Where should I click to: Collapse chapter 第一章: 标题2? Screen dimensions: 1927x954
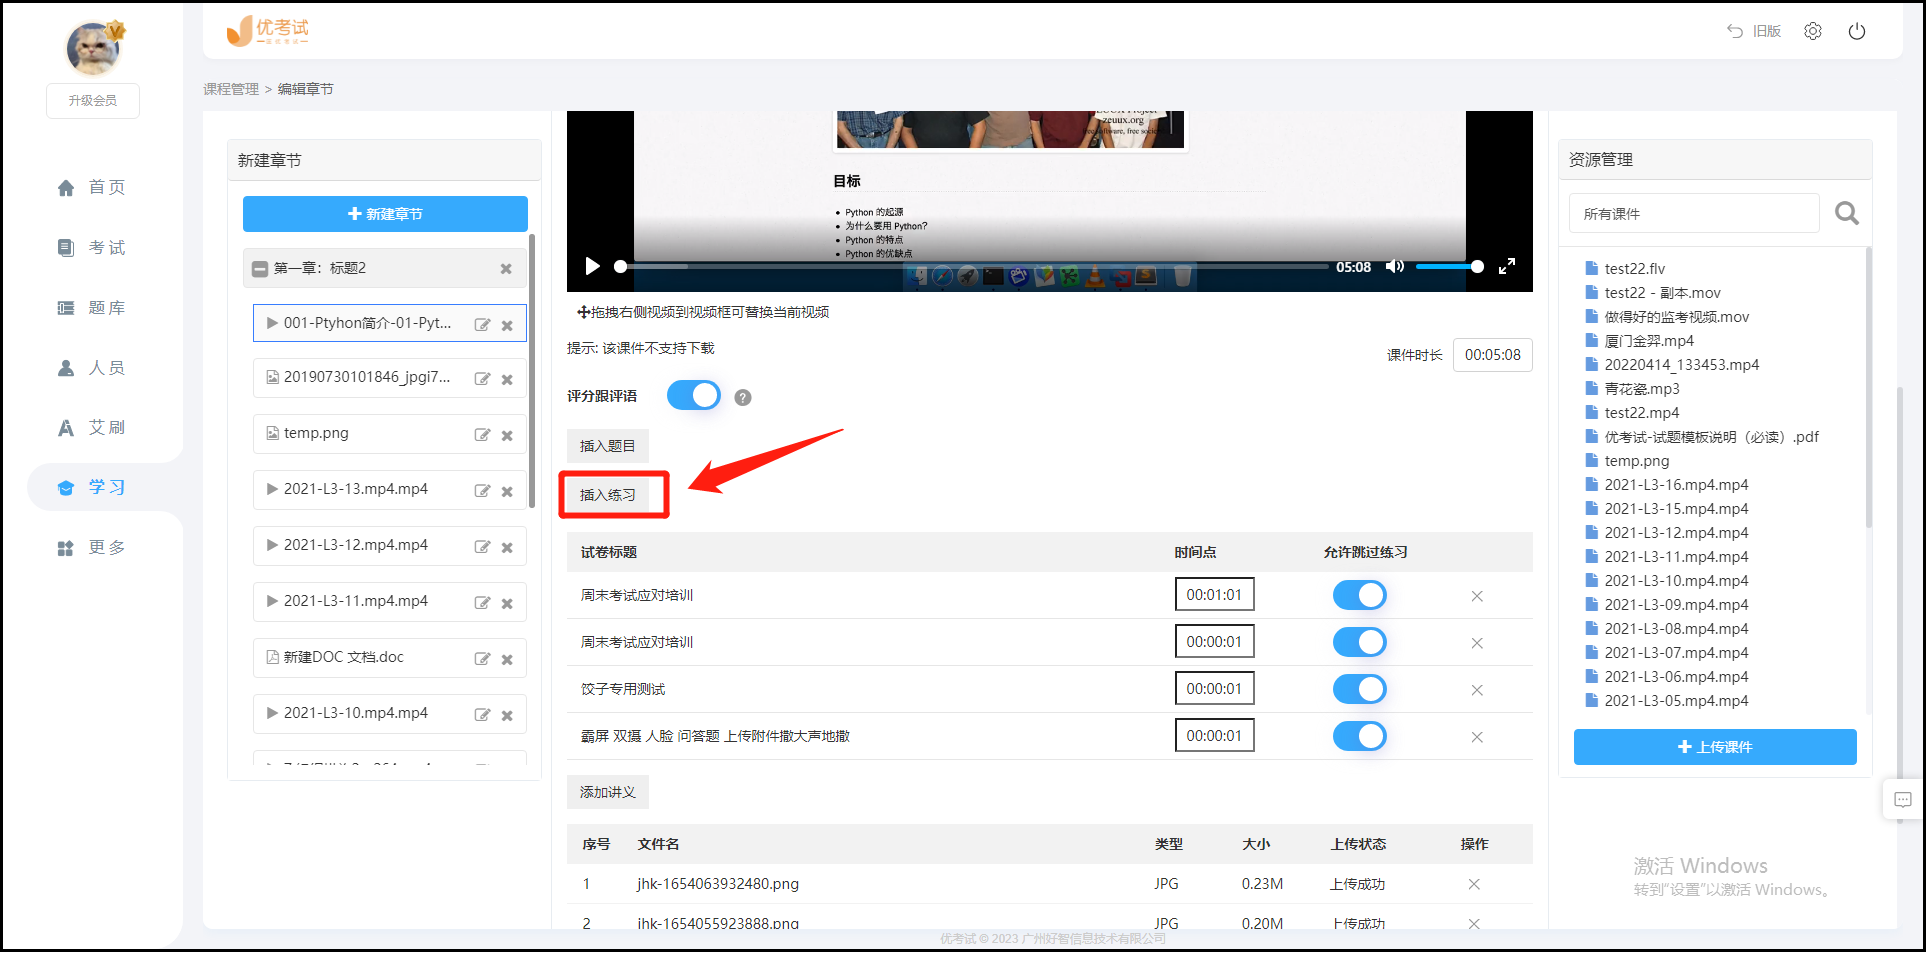pos(260,268)
